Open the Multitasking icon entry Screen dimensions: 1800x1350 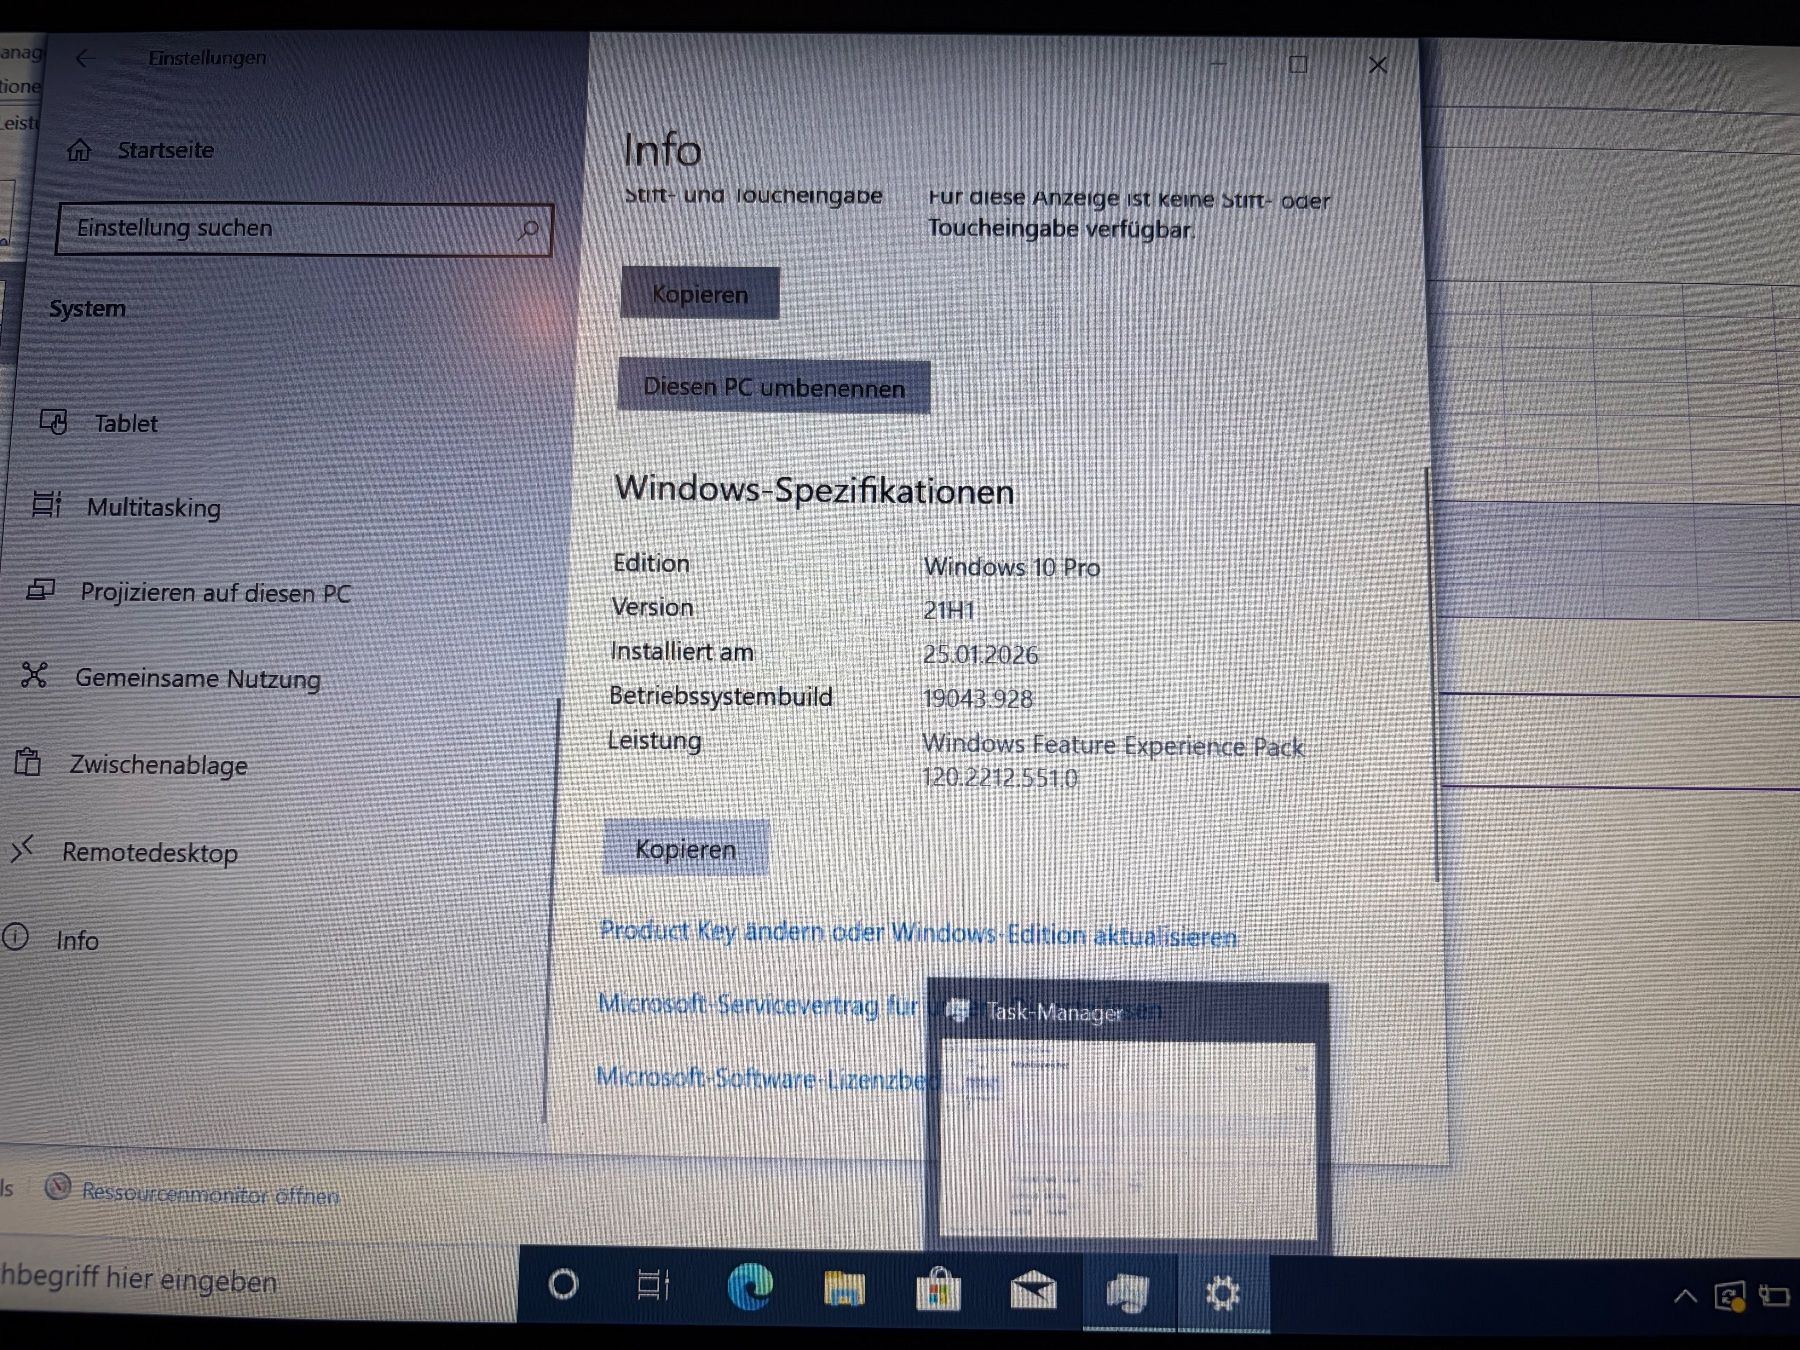pos(47,505)
